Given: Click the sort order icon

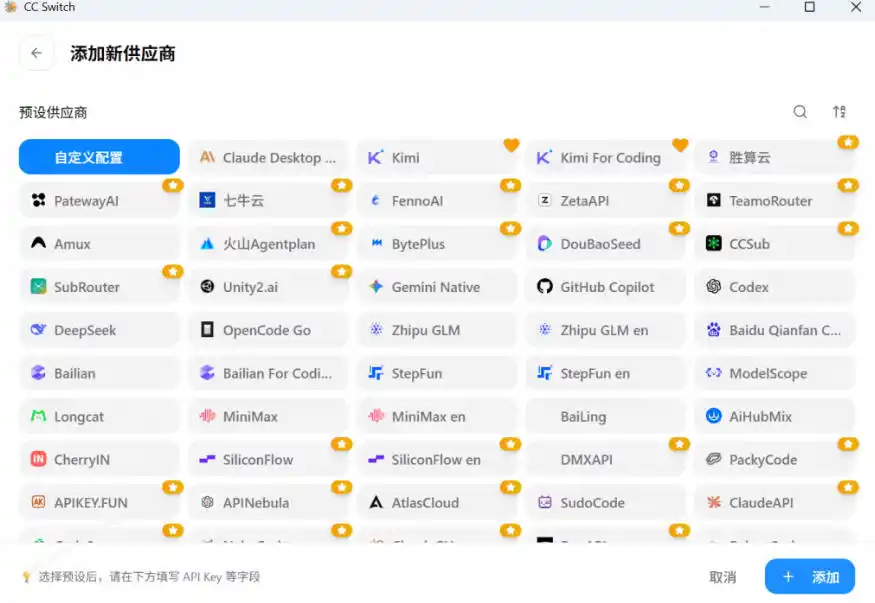Looking at the screenshot, I should 839,112.
